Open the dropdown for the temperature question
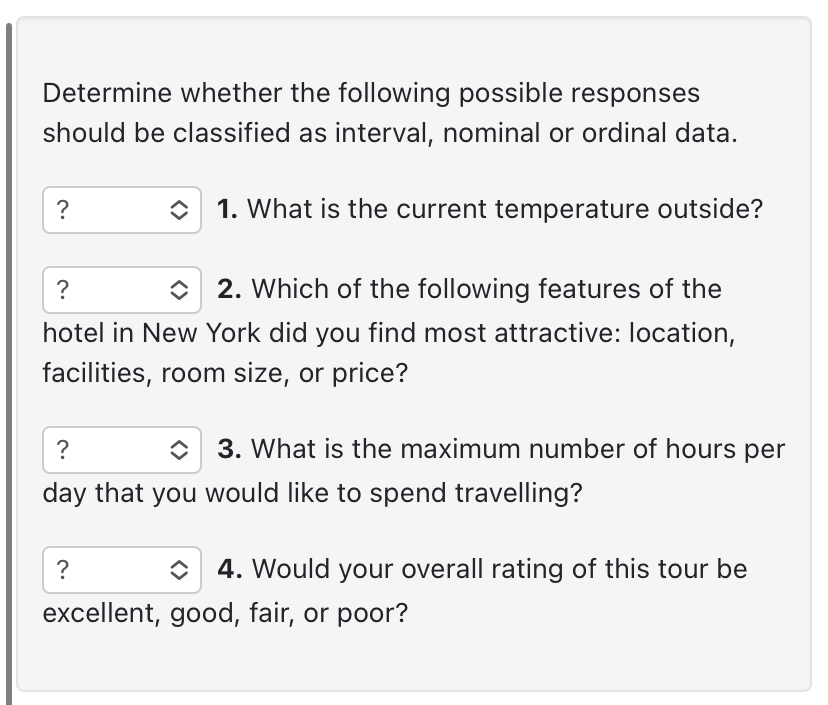This screenshot has height=705, width=828. click(121, 210)
